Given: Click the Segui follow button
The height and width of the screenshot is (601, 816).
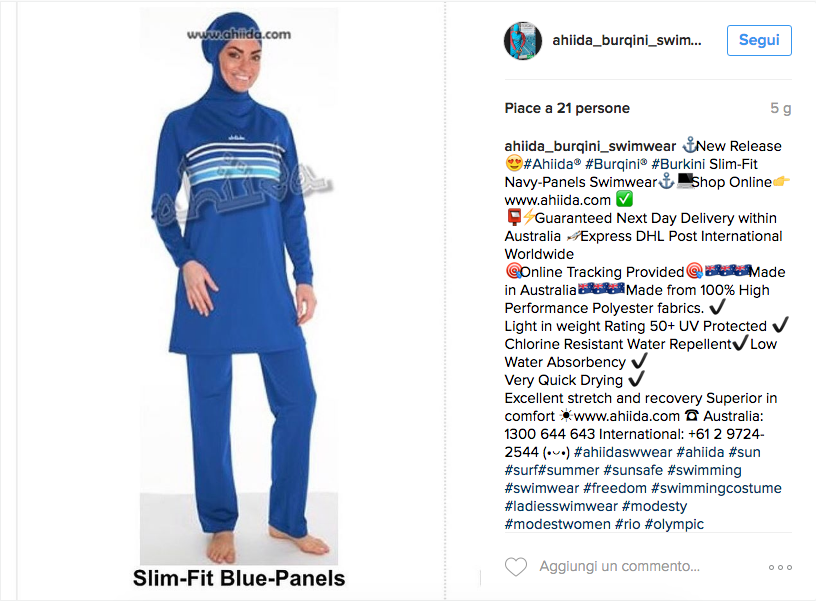Looking at the screenshot, I should pyautogui.click(x=759, y=40).
